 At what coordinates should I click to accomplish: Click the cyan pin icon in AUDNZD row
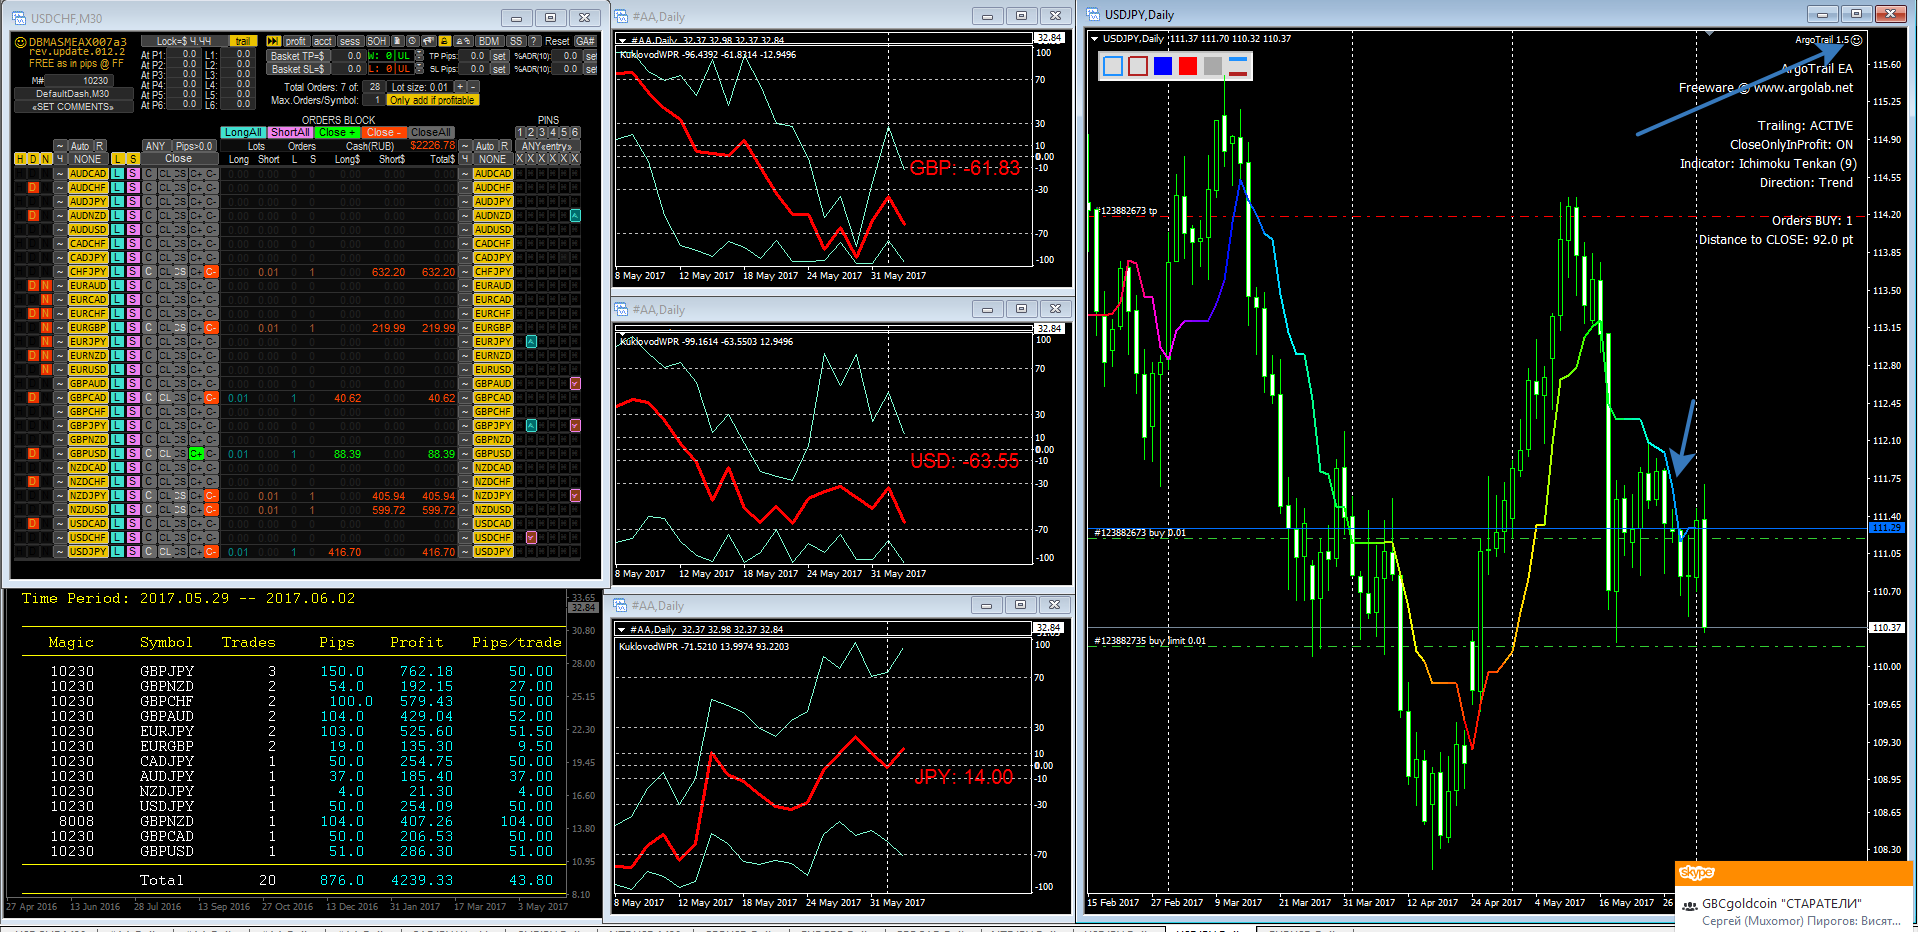point(575,215)
